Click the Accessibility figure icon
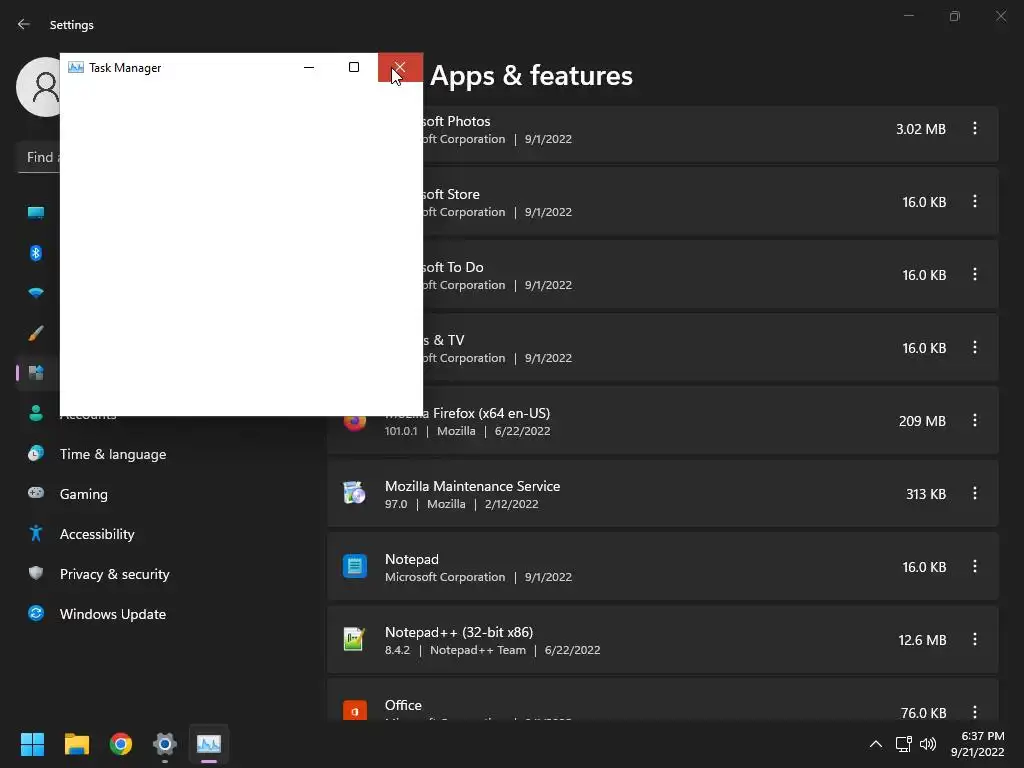The image size is (1024, 768). click(36, 534)
